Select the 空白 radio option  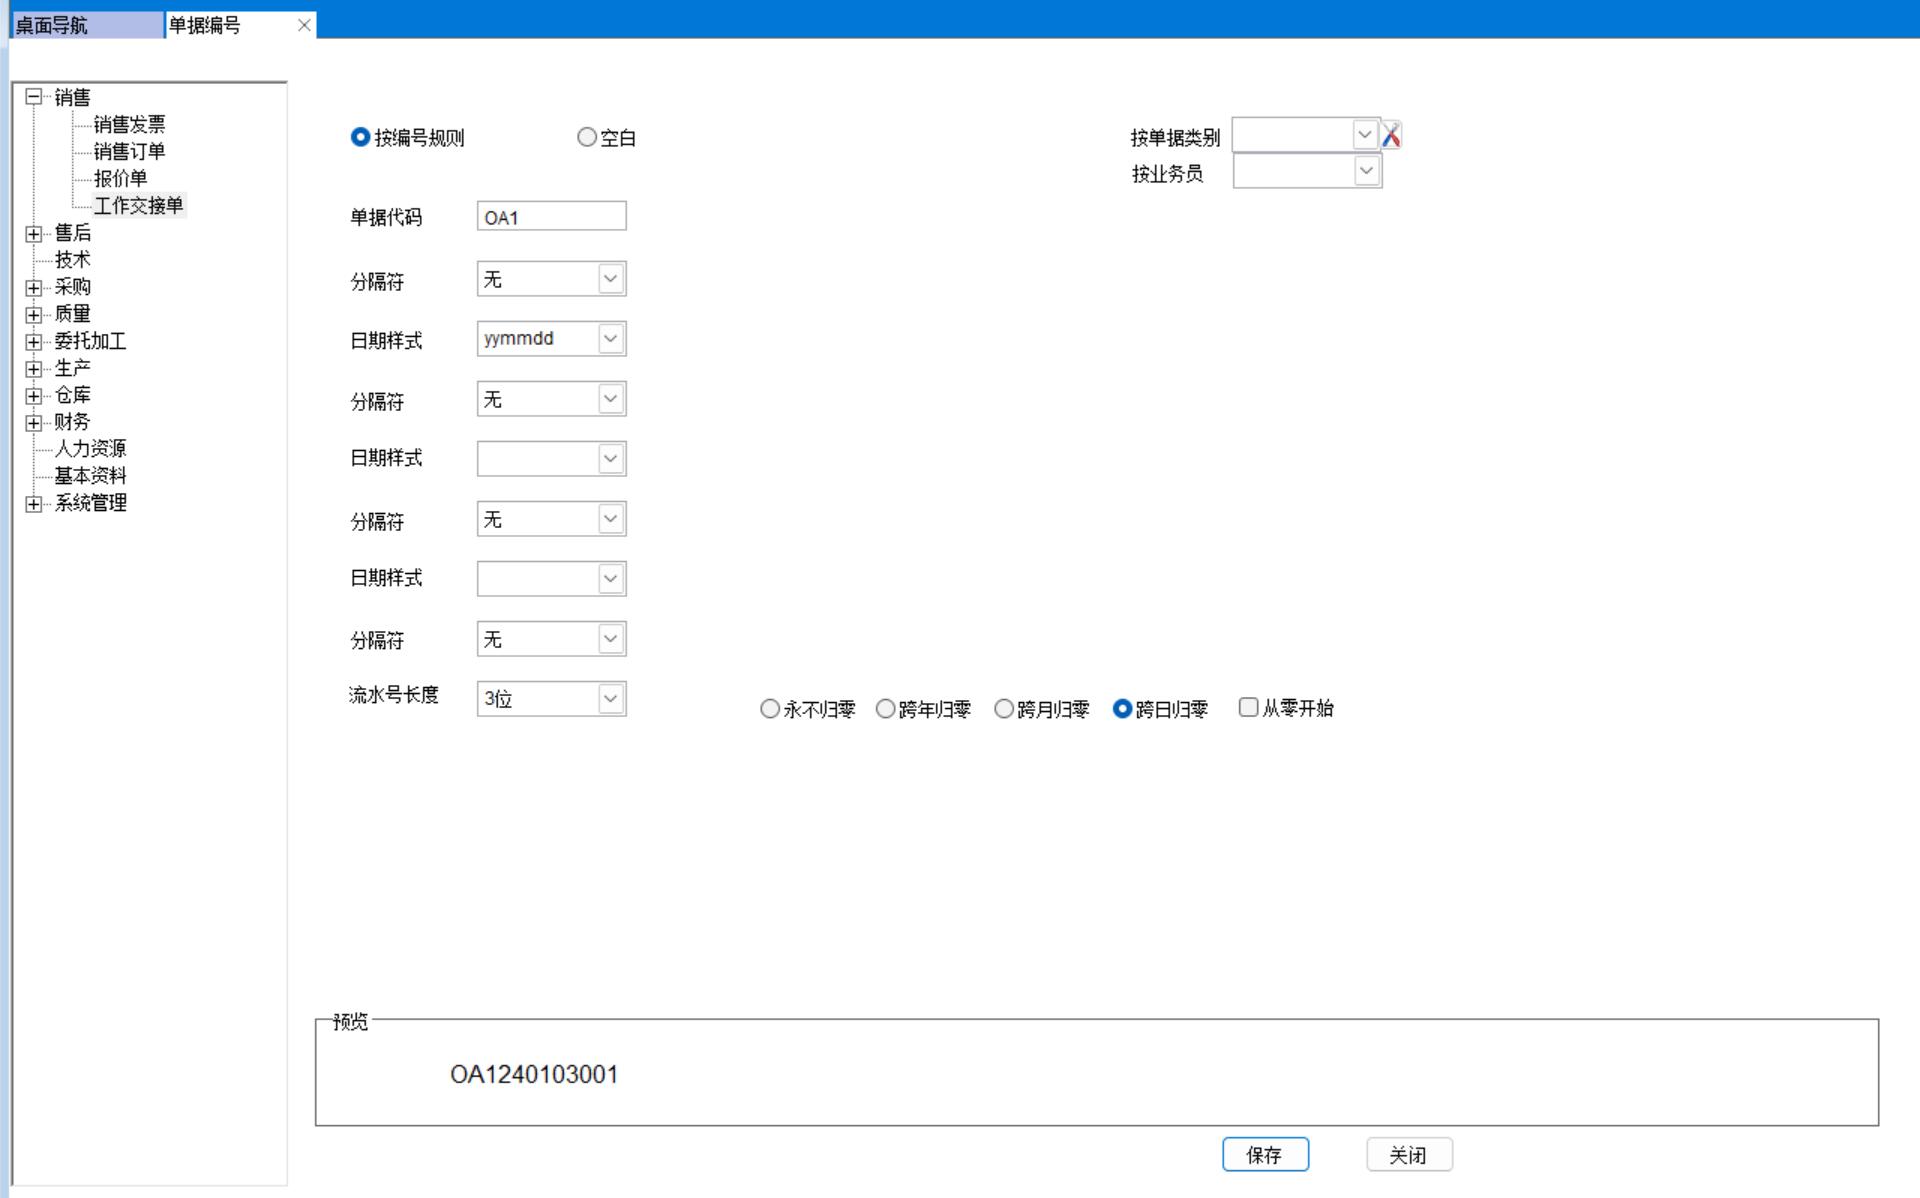[x=587, y=138]
